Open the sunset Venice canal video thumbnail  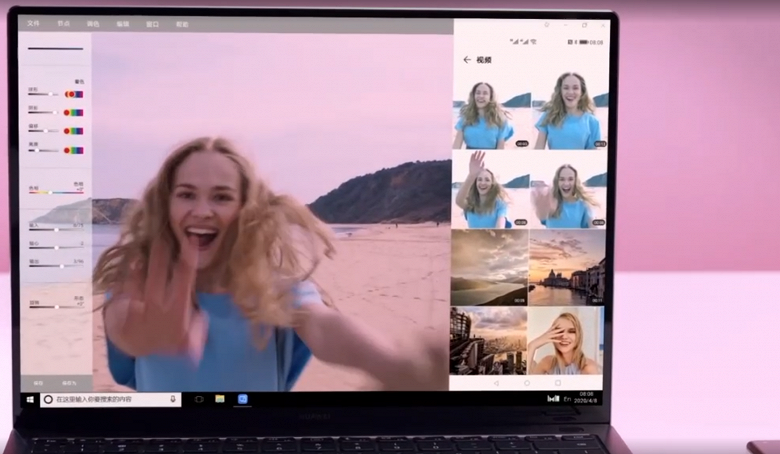click(567, 267)
